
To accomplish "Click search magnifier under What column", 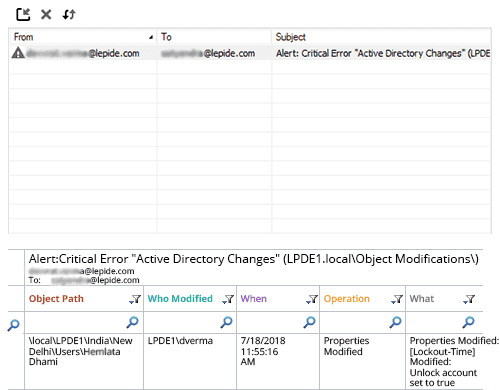I will [x=468, y=322].
